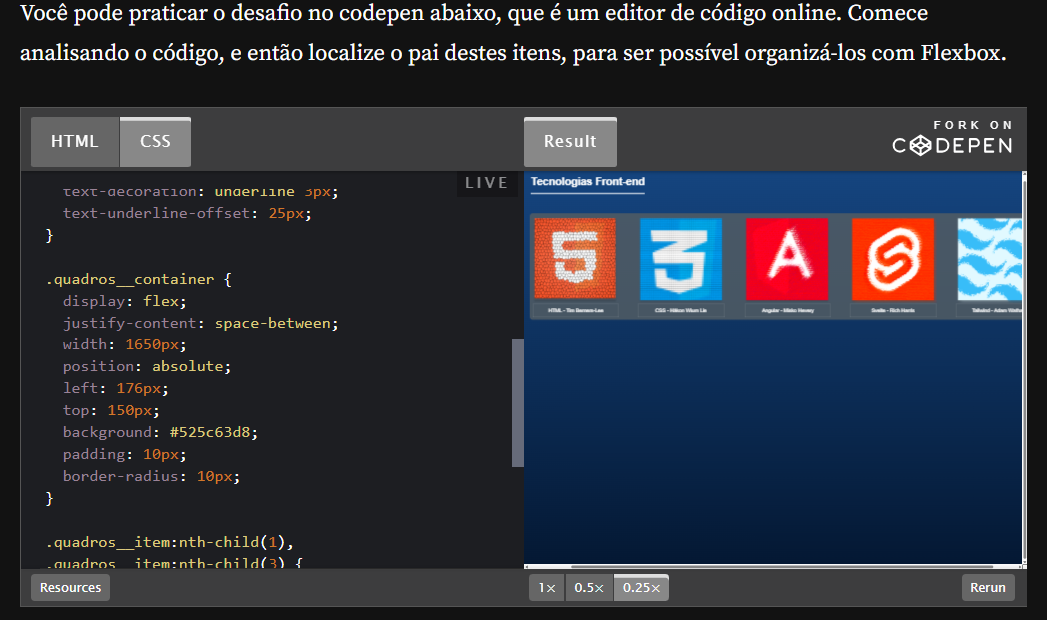Set preview zoom to 0.25×
Viewport: 1047px width, 620px height.
[x=641, y=587]
